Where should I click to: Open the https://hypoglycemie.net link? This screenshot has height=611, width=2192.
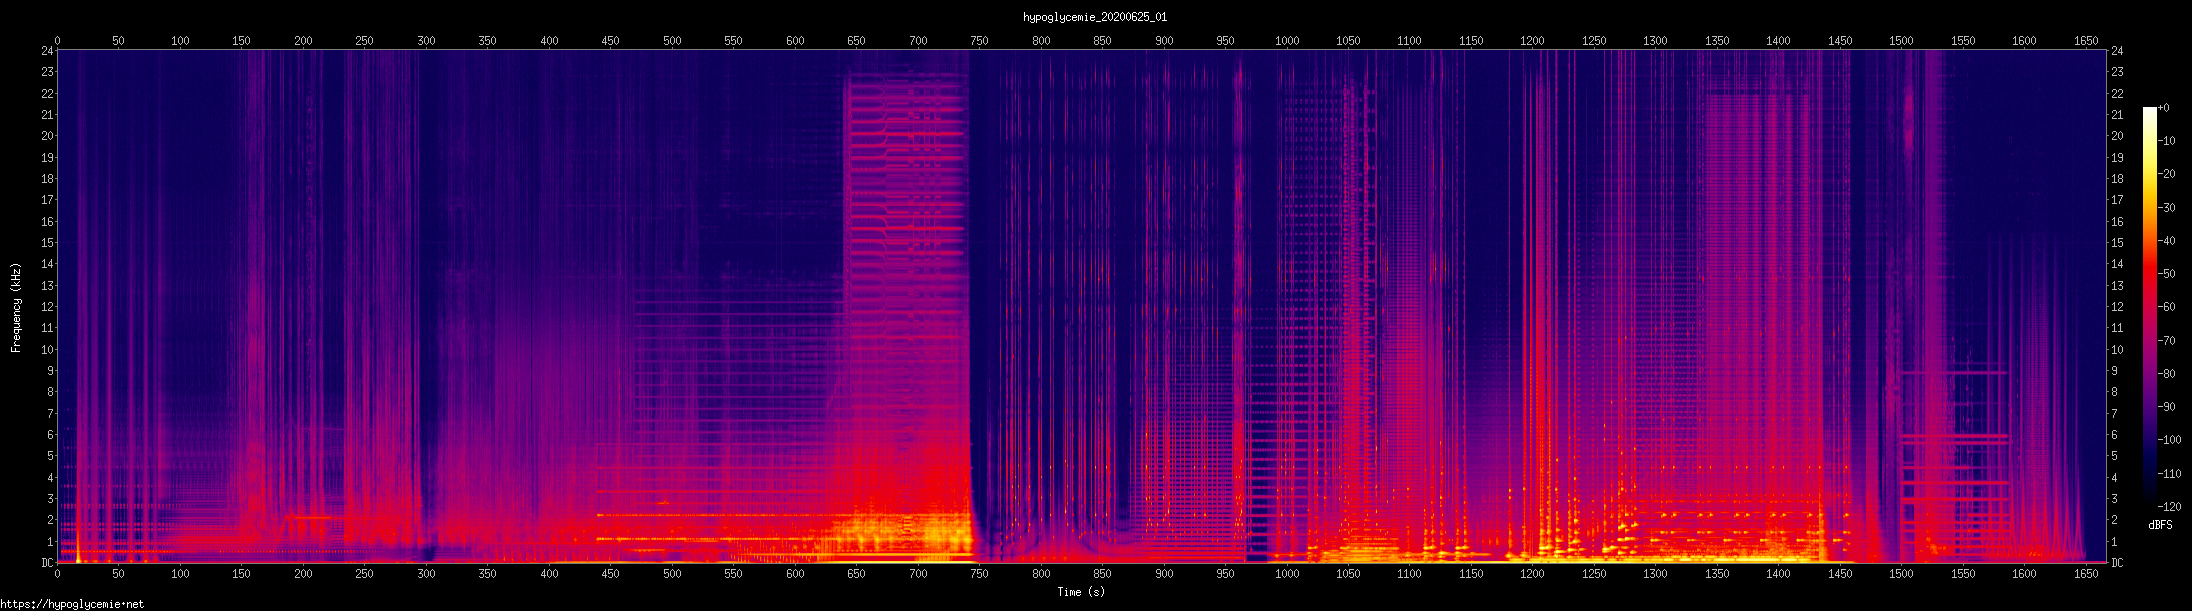[72, 604]
